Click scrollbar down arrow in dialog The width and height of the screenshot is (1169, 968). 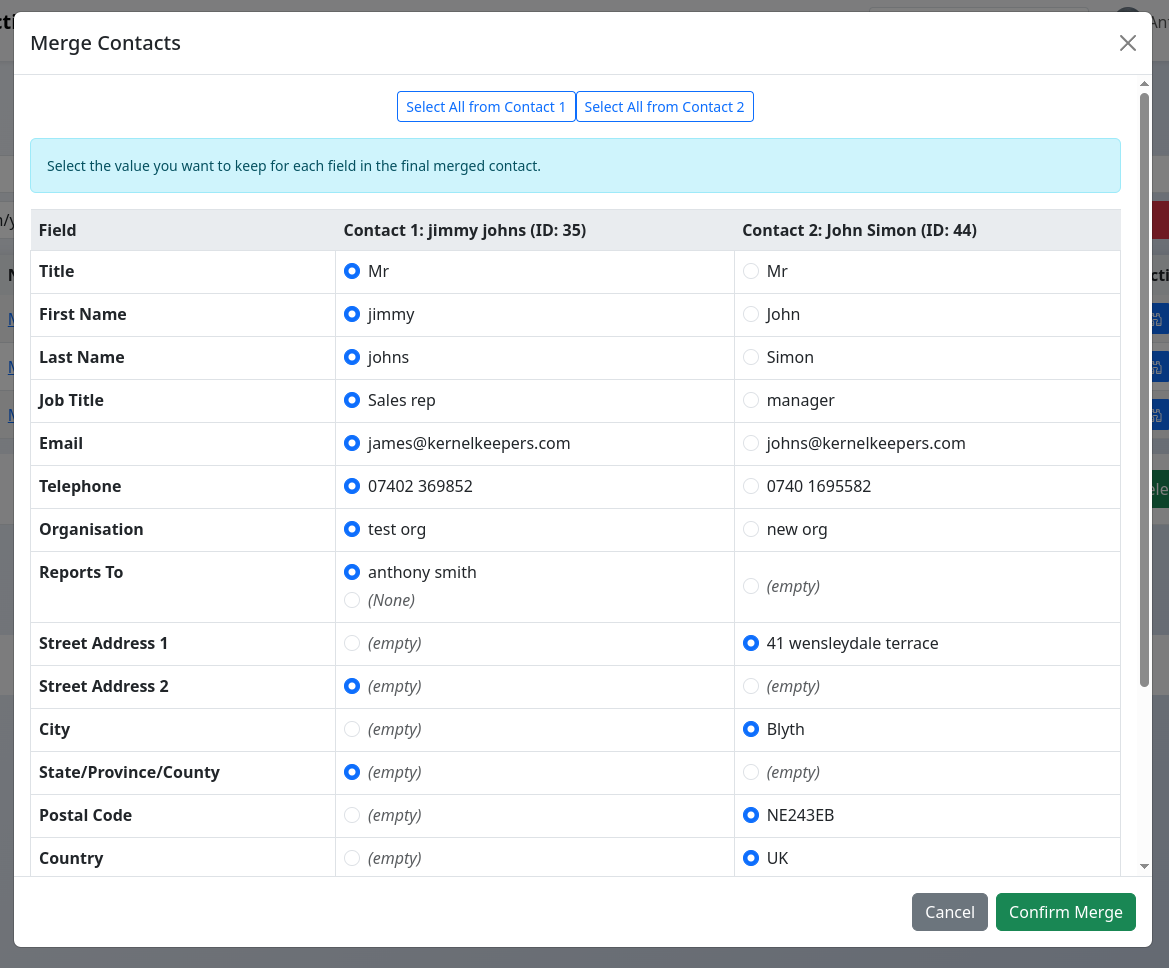[1144, 867]
